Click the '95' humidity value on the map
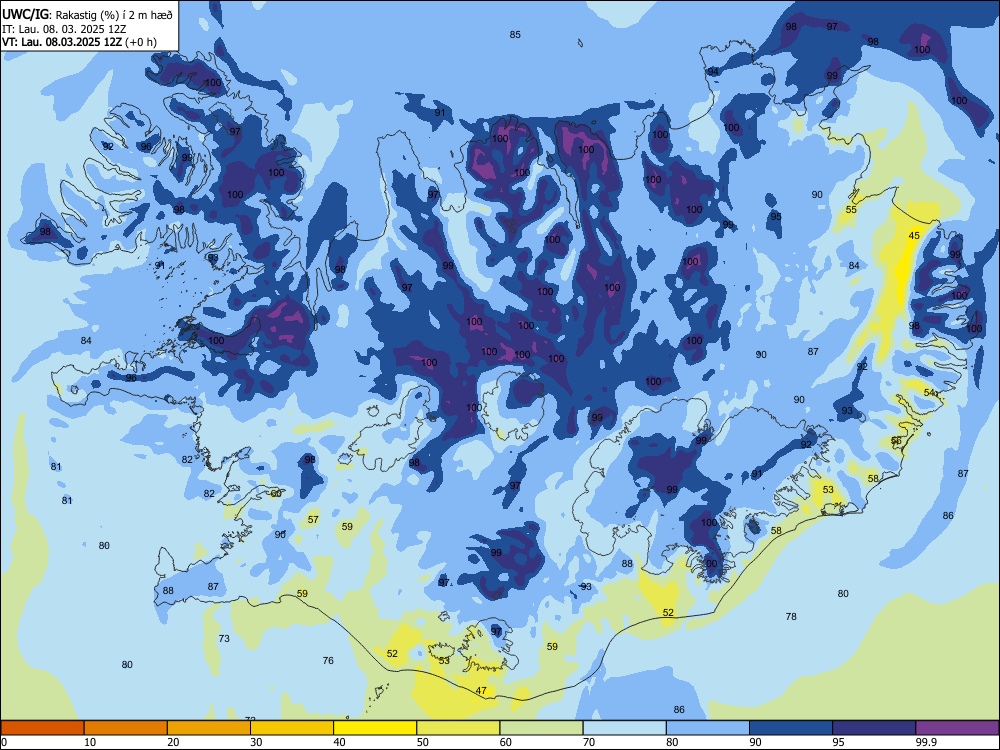This screenshot has height=750, width=1000. (776, 216)
